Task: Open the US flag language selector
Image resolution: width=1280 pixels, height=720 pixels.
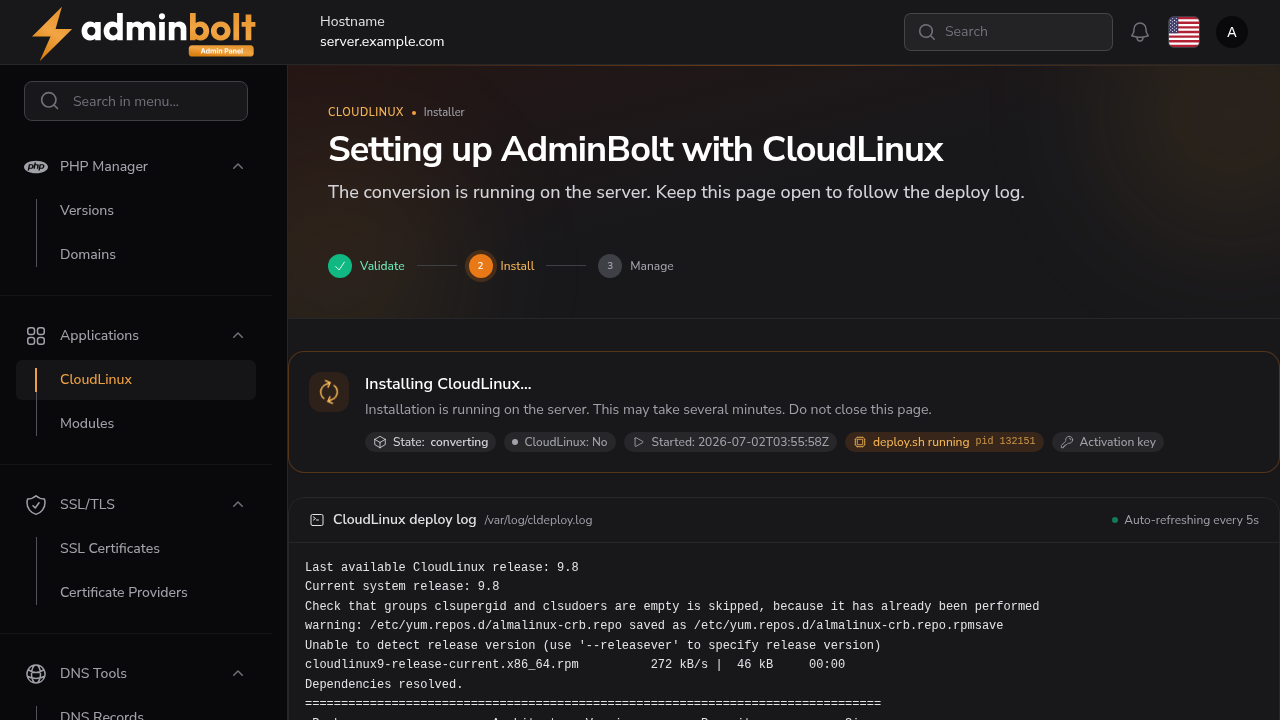Action: [1184, 32]
